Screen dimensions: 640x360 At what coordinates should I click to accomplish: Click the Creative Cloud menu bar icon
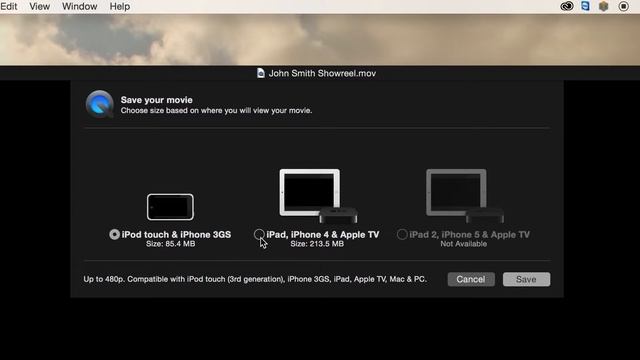[x=567, y=6]
